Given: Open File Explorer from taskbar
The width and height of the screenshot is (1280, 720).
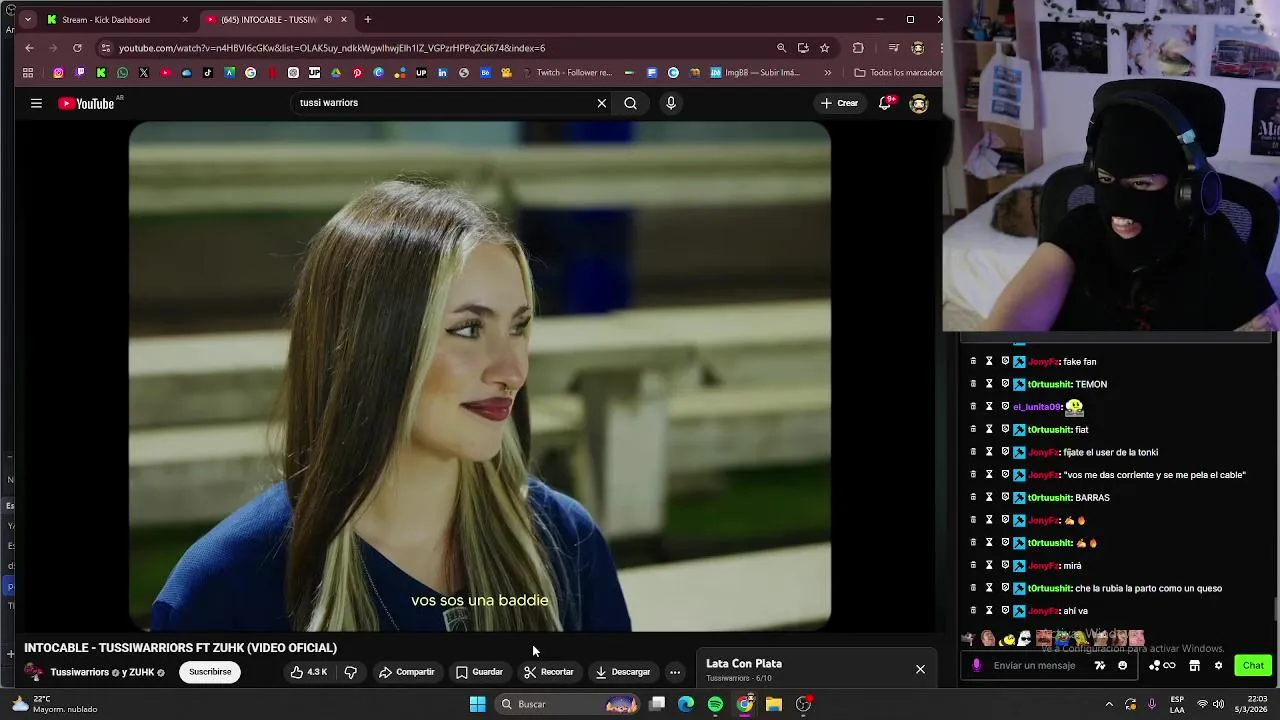Looking at the screenshot, I should [774, 704].
